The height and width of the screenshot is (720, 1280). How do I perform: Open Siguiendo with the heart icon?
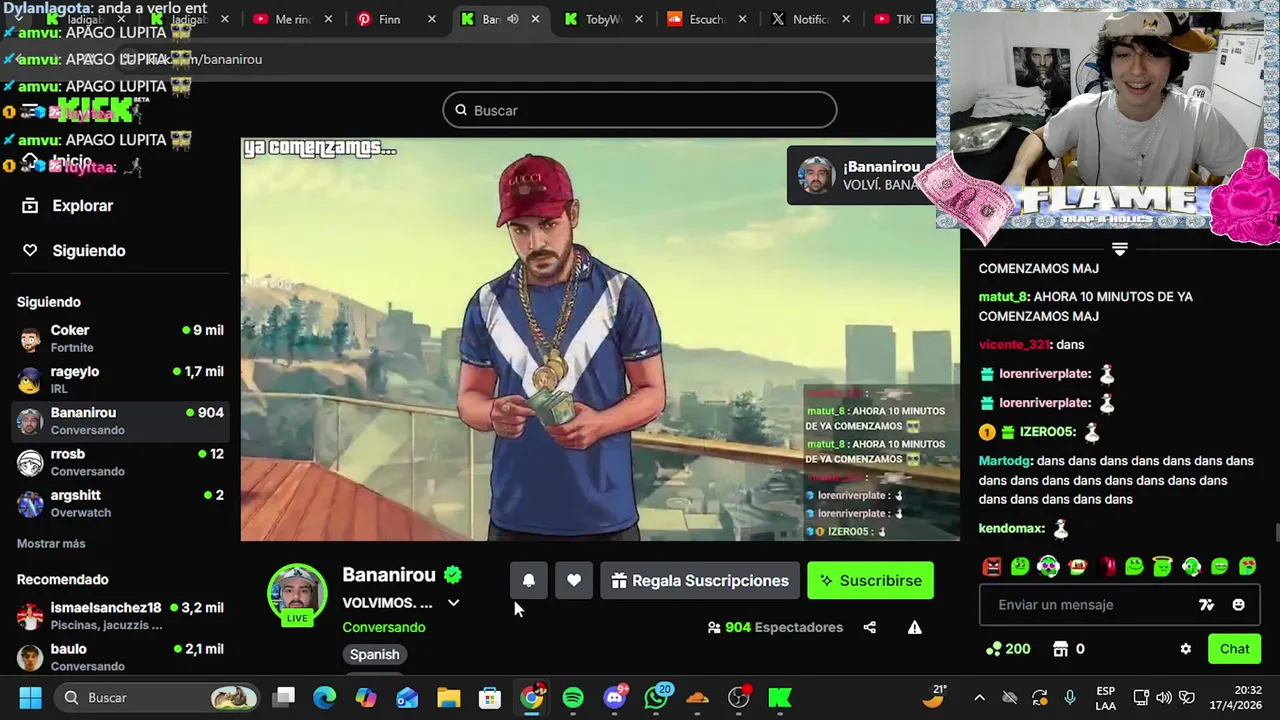[30, 251]
